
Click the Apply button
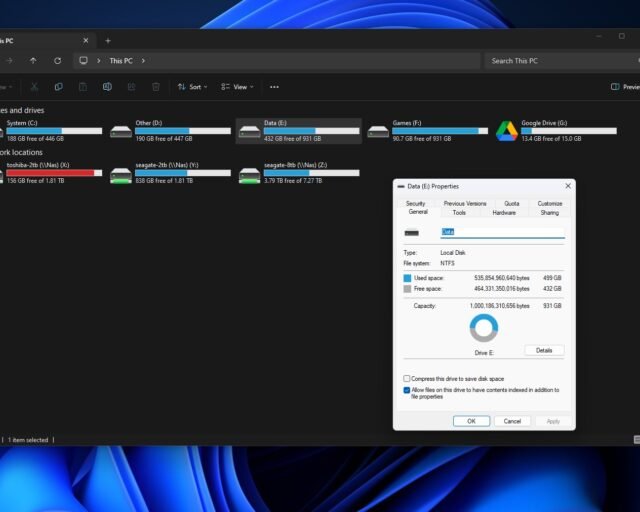tap(553, 421)
